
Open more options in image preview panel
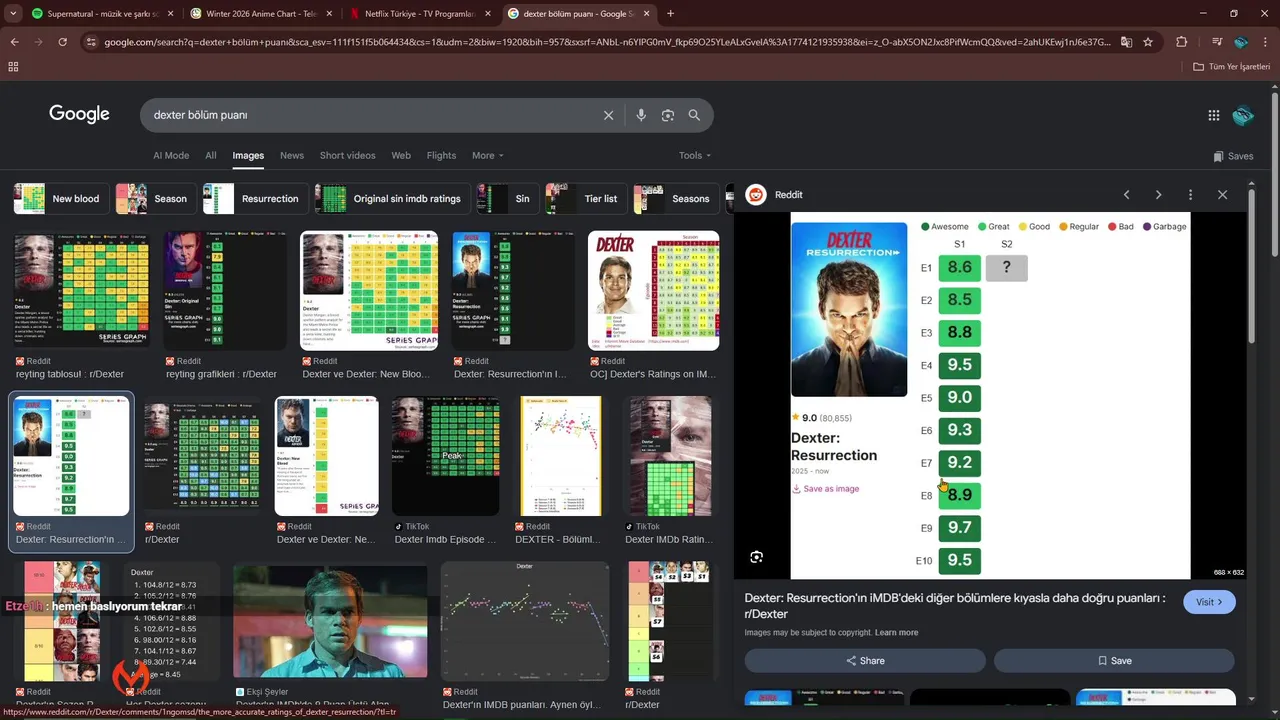click(x=1190, y=195)
